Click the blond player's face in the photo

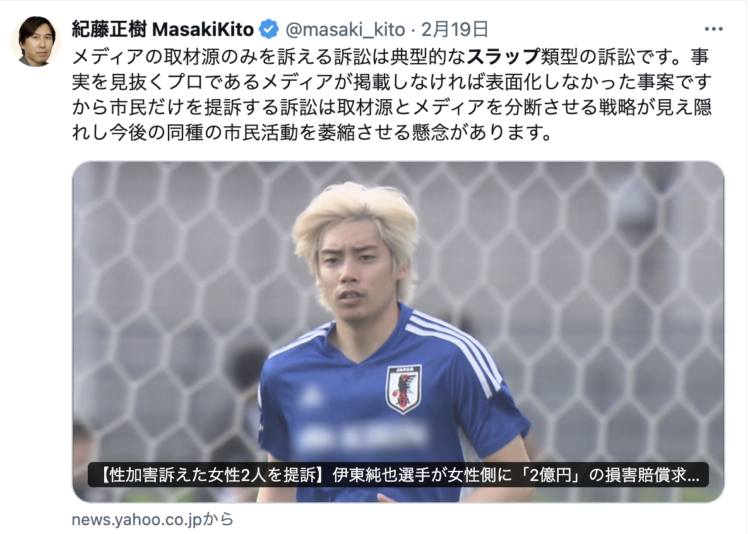356,273
